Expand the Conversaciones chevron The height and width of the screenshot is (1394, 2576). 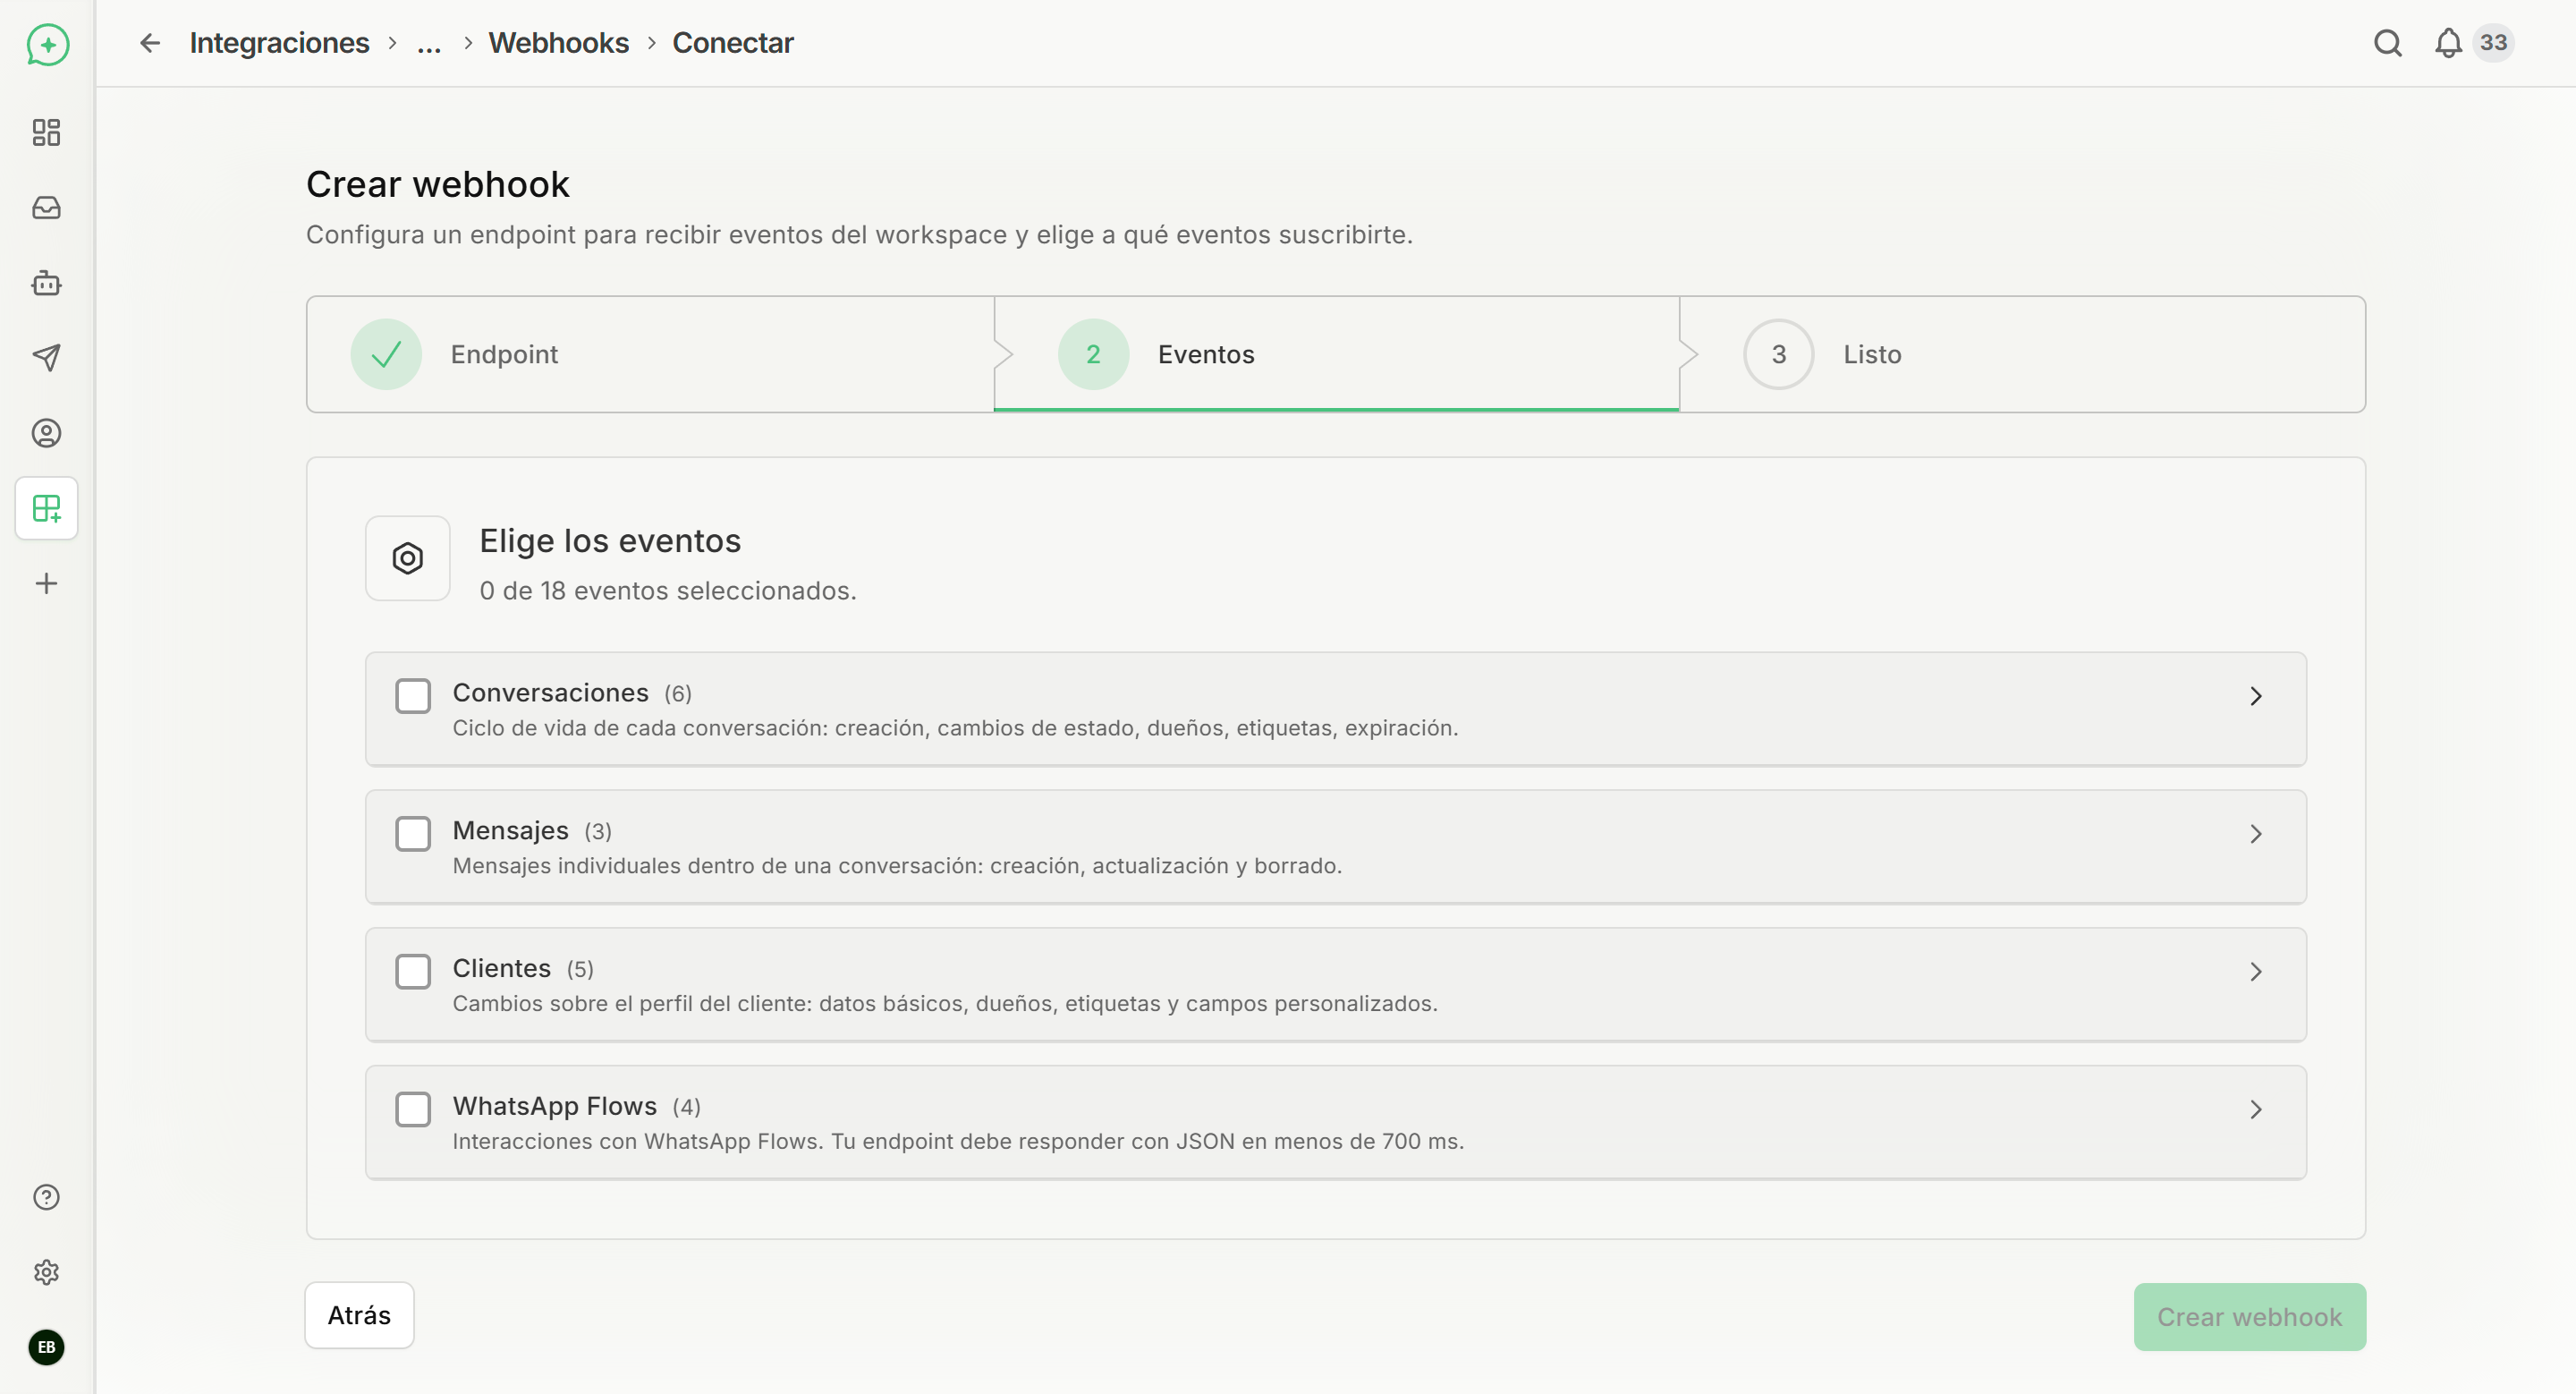(x=2256, y=696)
